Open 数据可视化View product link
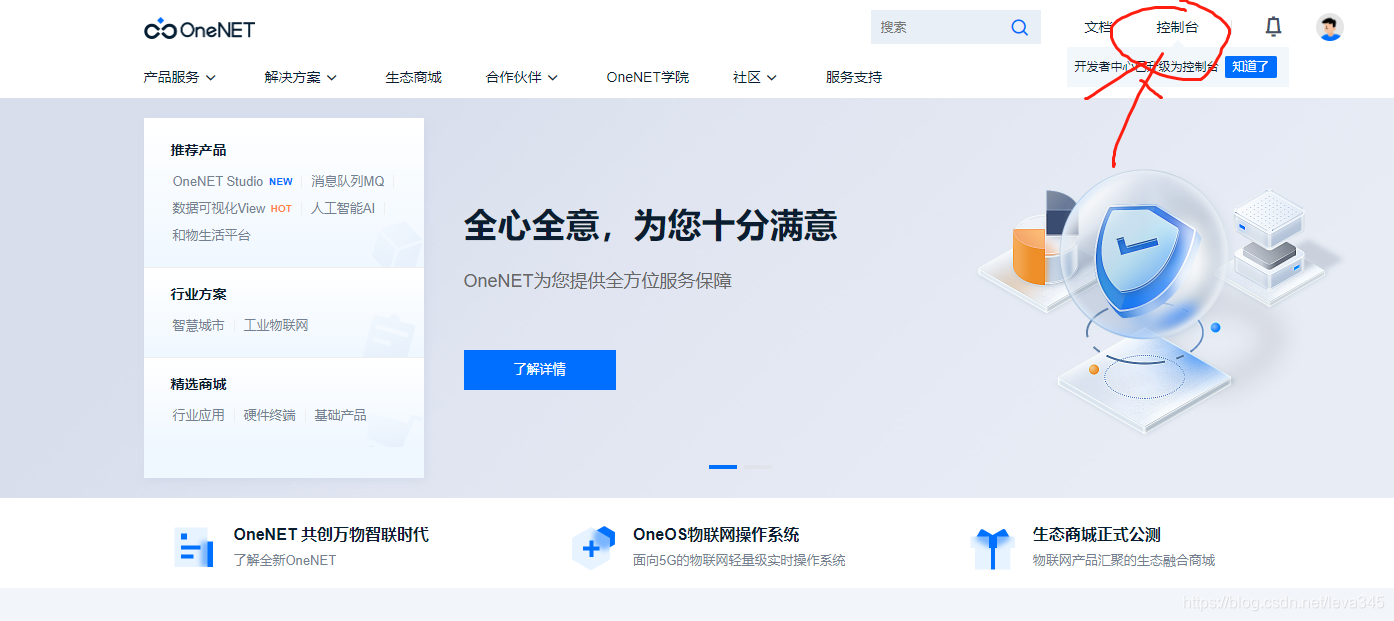1394x621 pixels. [219, 208]
